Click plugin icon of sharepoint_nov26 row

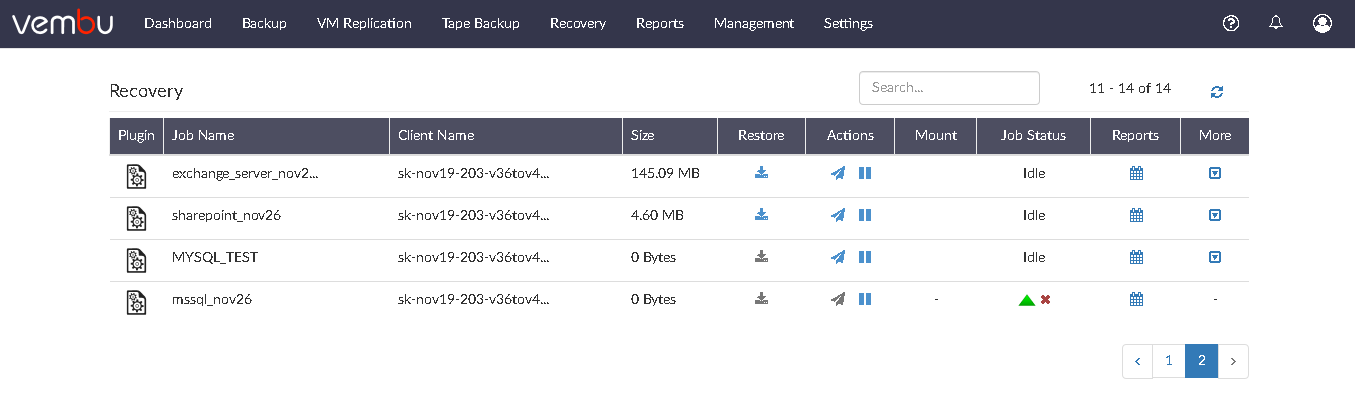[136, 218]
